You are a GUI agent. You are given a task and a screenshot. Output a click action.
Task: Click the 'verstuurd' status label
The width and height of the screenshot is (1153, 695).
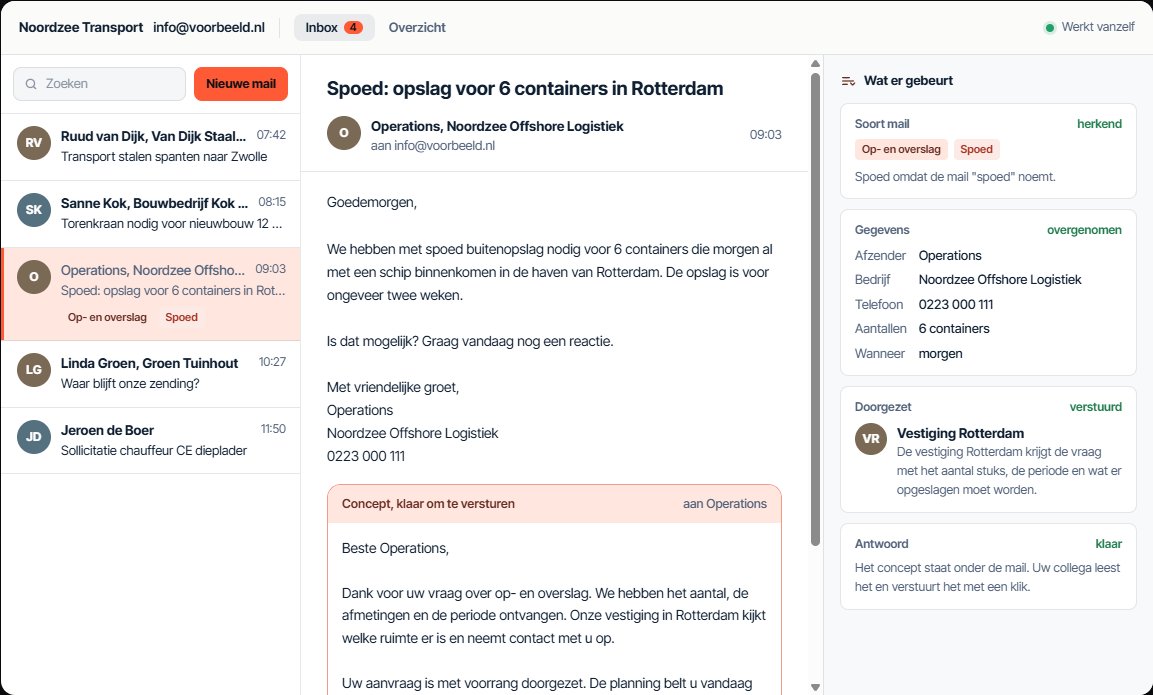pos(1096,407)
